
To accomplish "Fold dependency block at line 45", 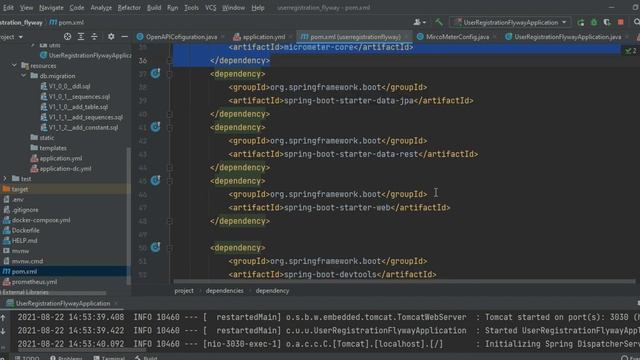I will [170, 181].
